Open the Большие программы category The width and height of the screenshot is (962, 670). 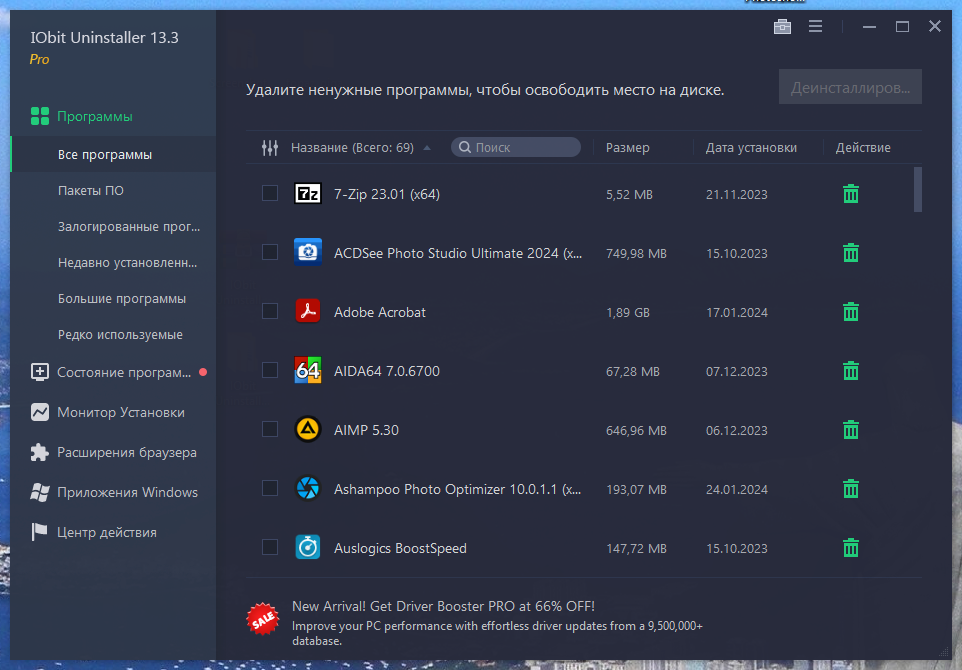pos(113,299)
